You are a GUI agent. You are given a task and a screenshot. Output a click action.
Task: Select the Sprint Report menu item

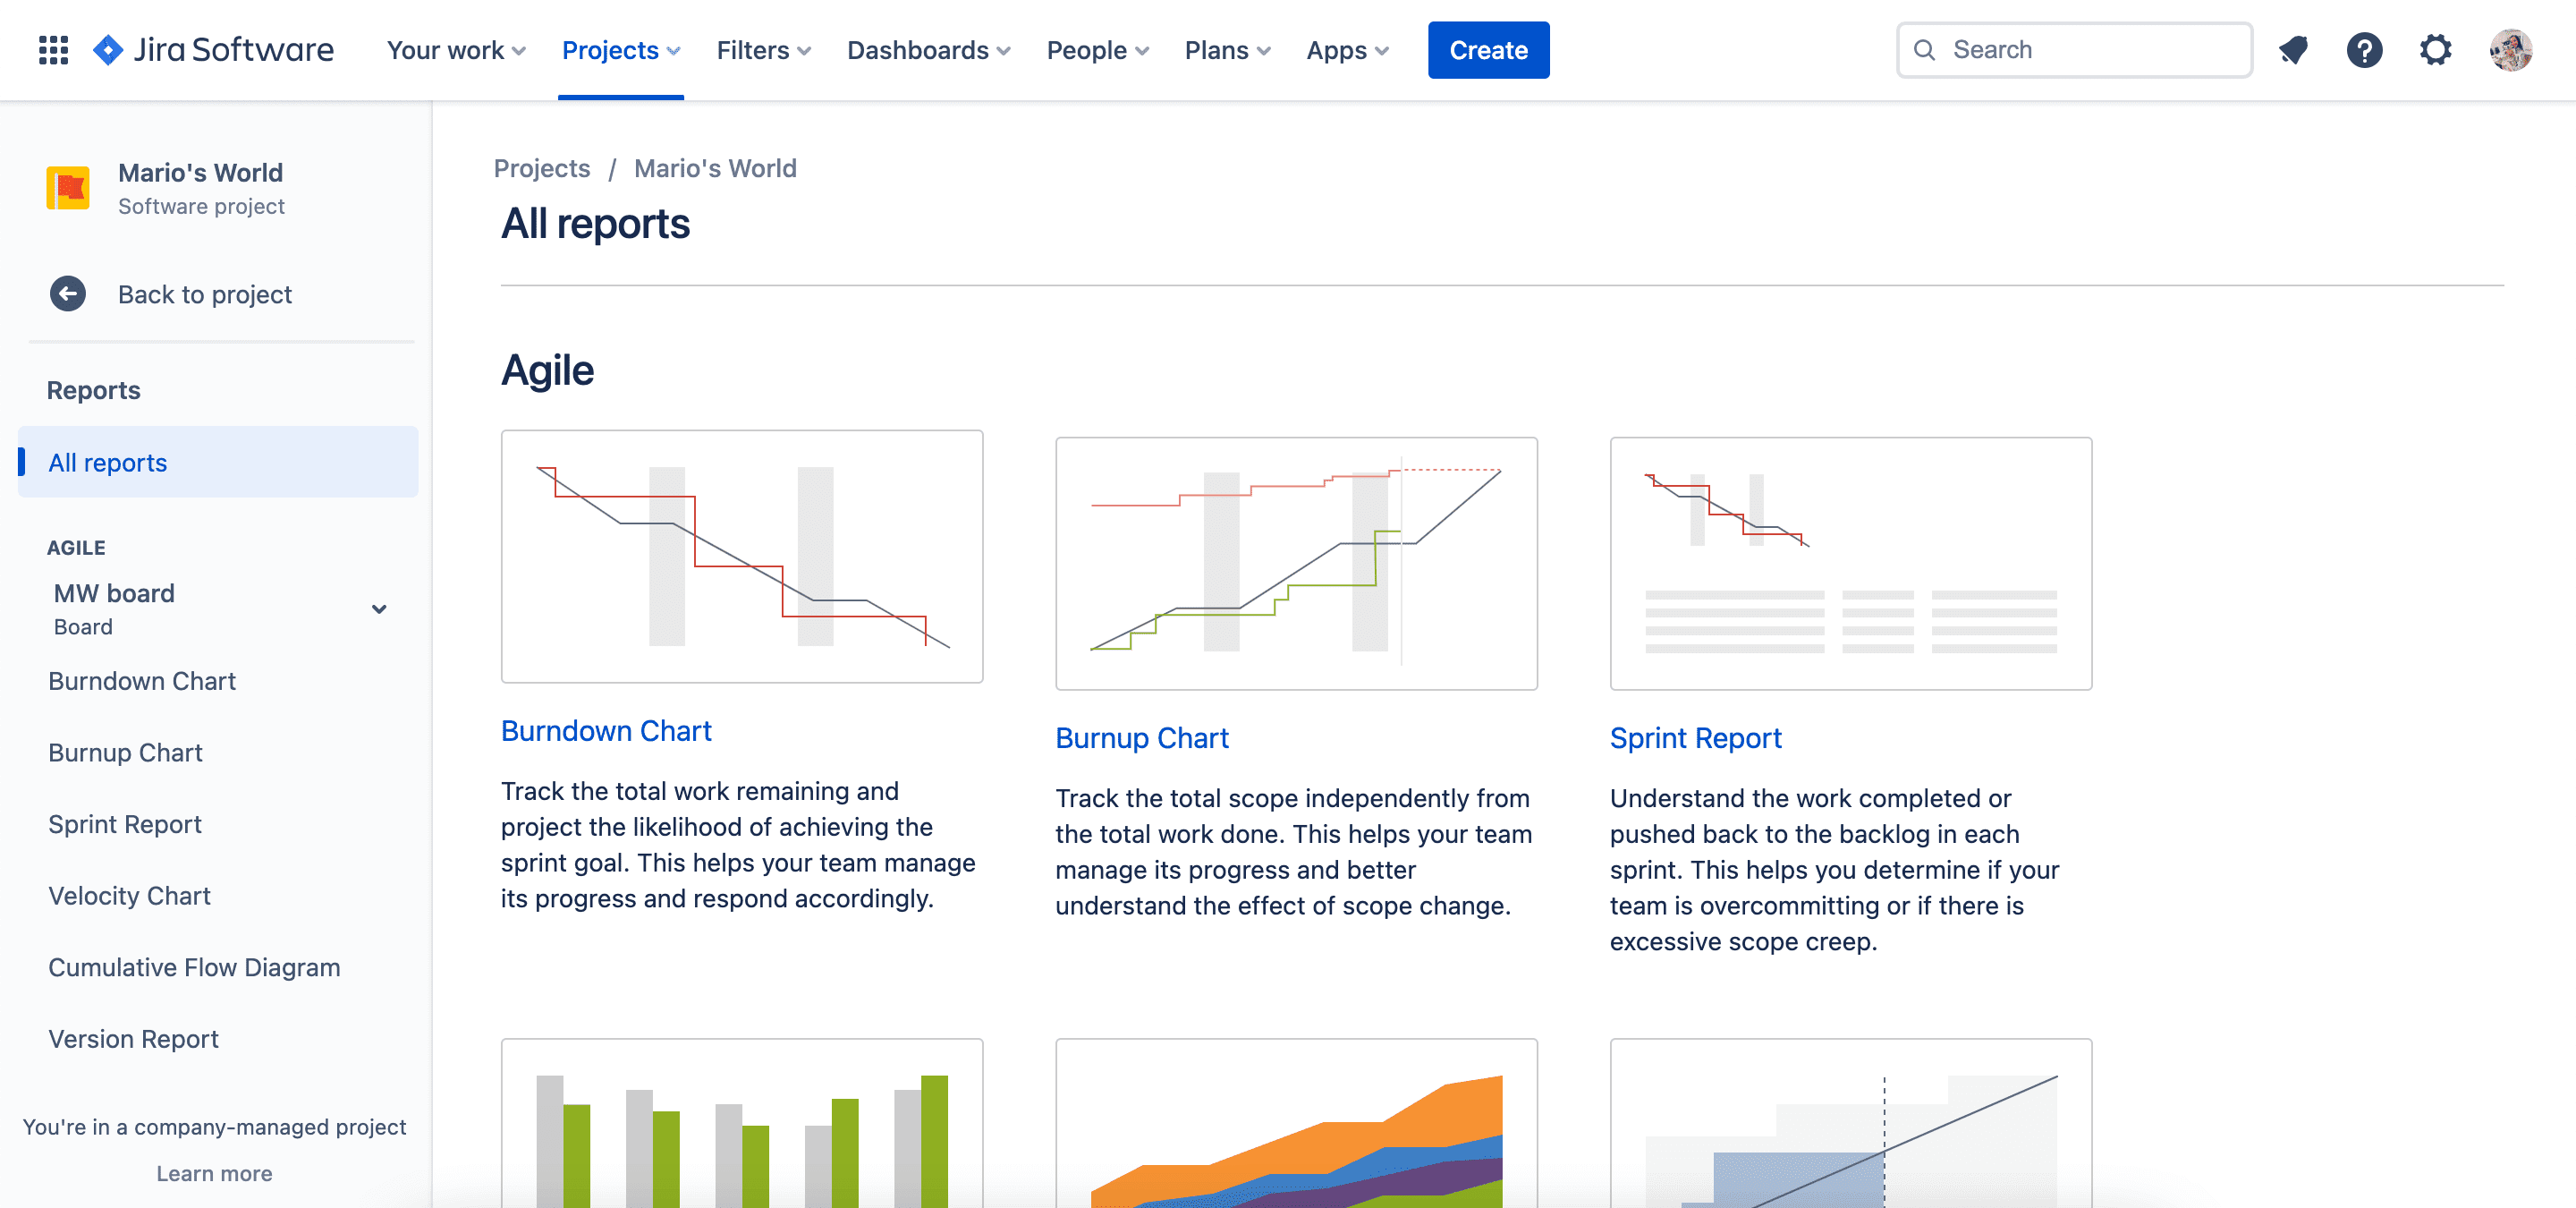[125, 823]
